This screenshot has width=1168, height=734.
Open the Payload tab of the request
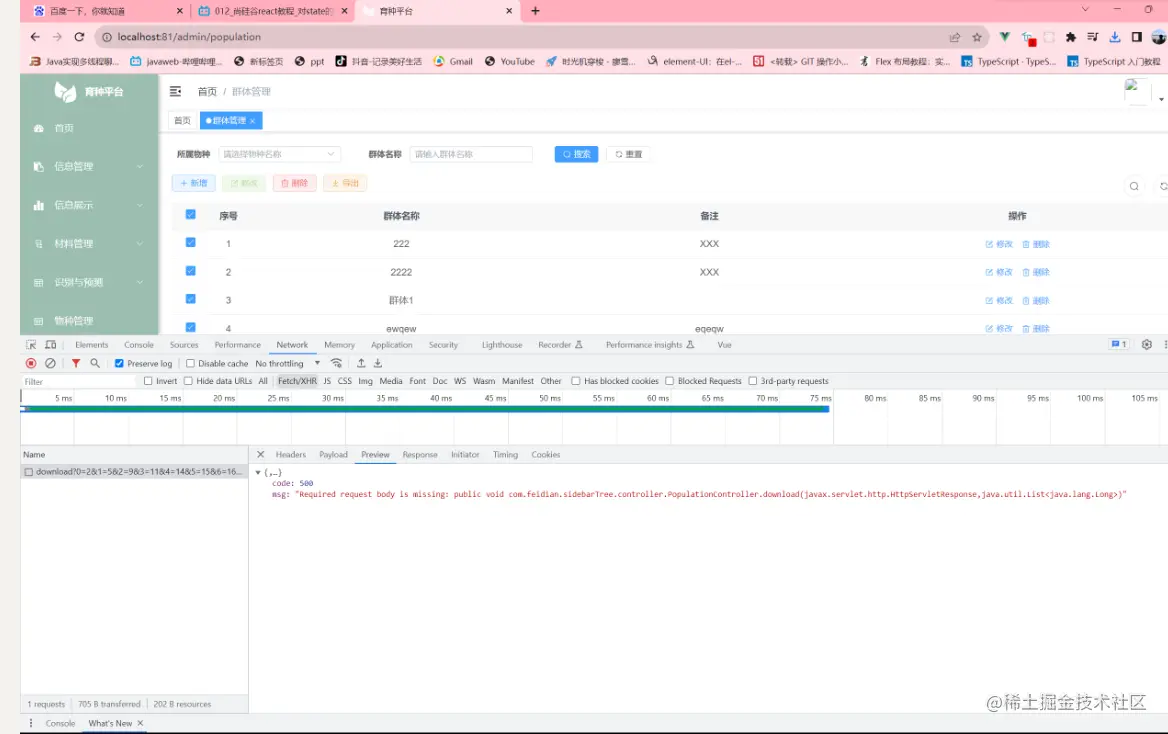click(x=333, y=454)
